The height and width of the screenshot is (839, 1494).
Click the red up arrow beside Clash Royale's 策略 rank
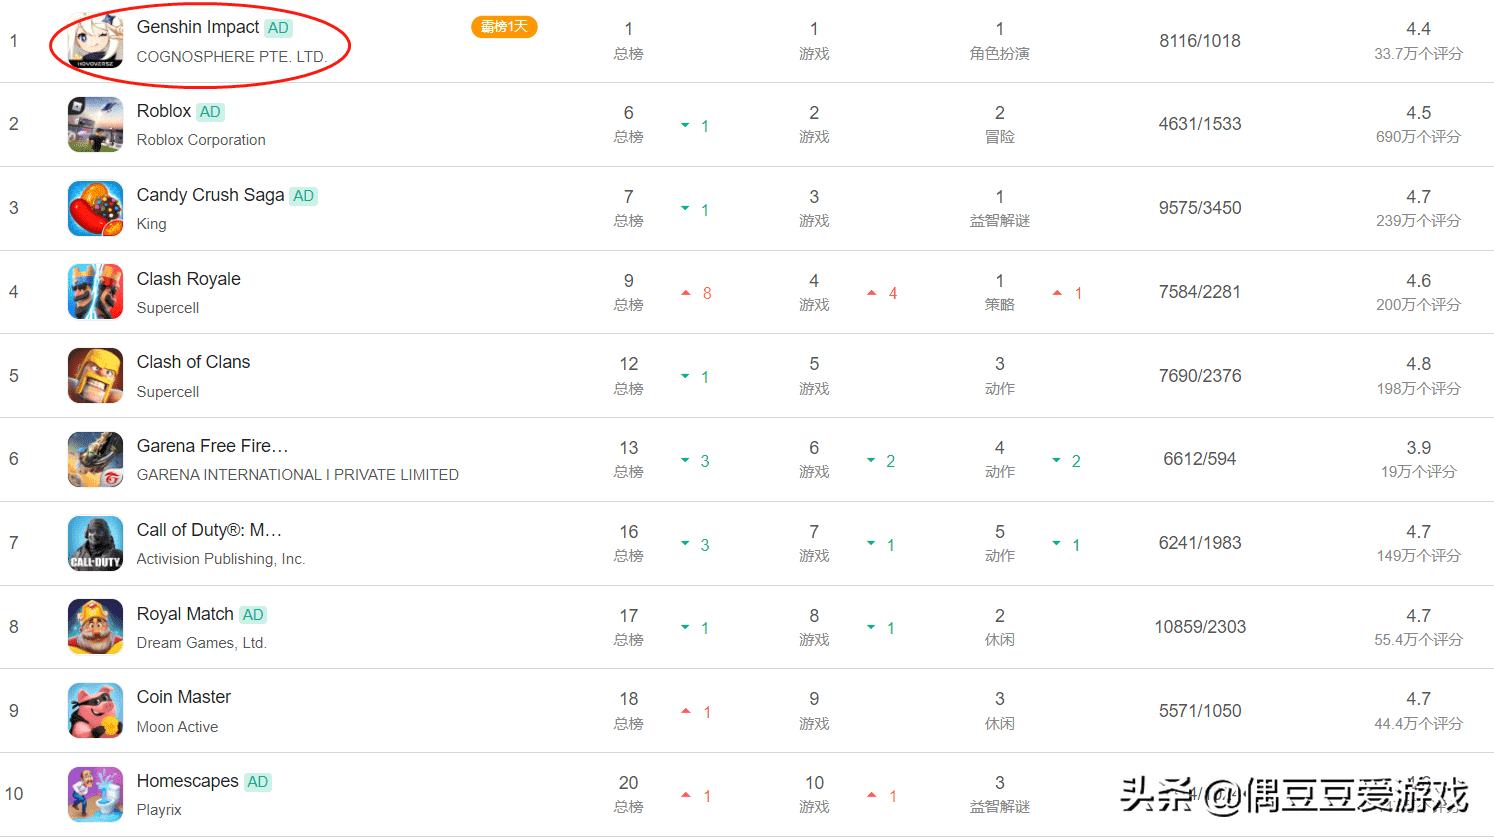tap(1057, 293)
